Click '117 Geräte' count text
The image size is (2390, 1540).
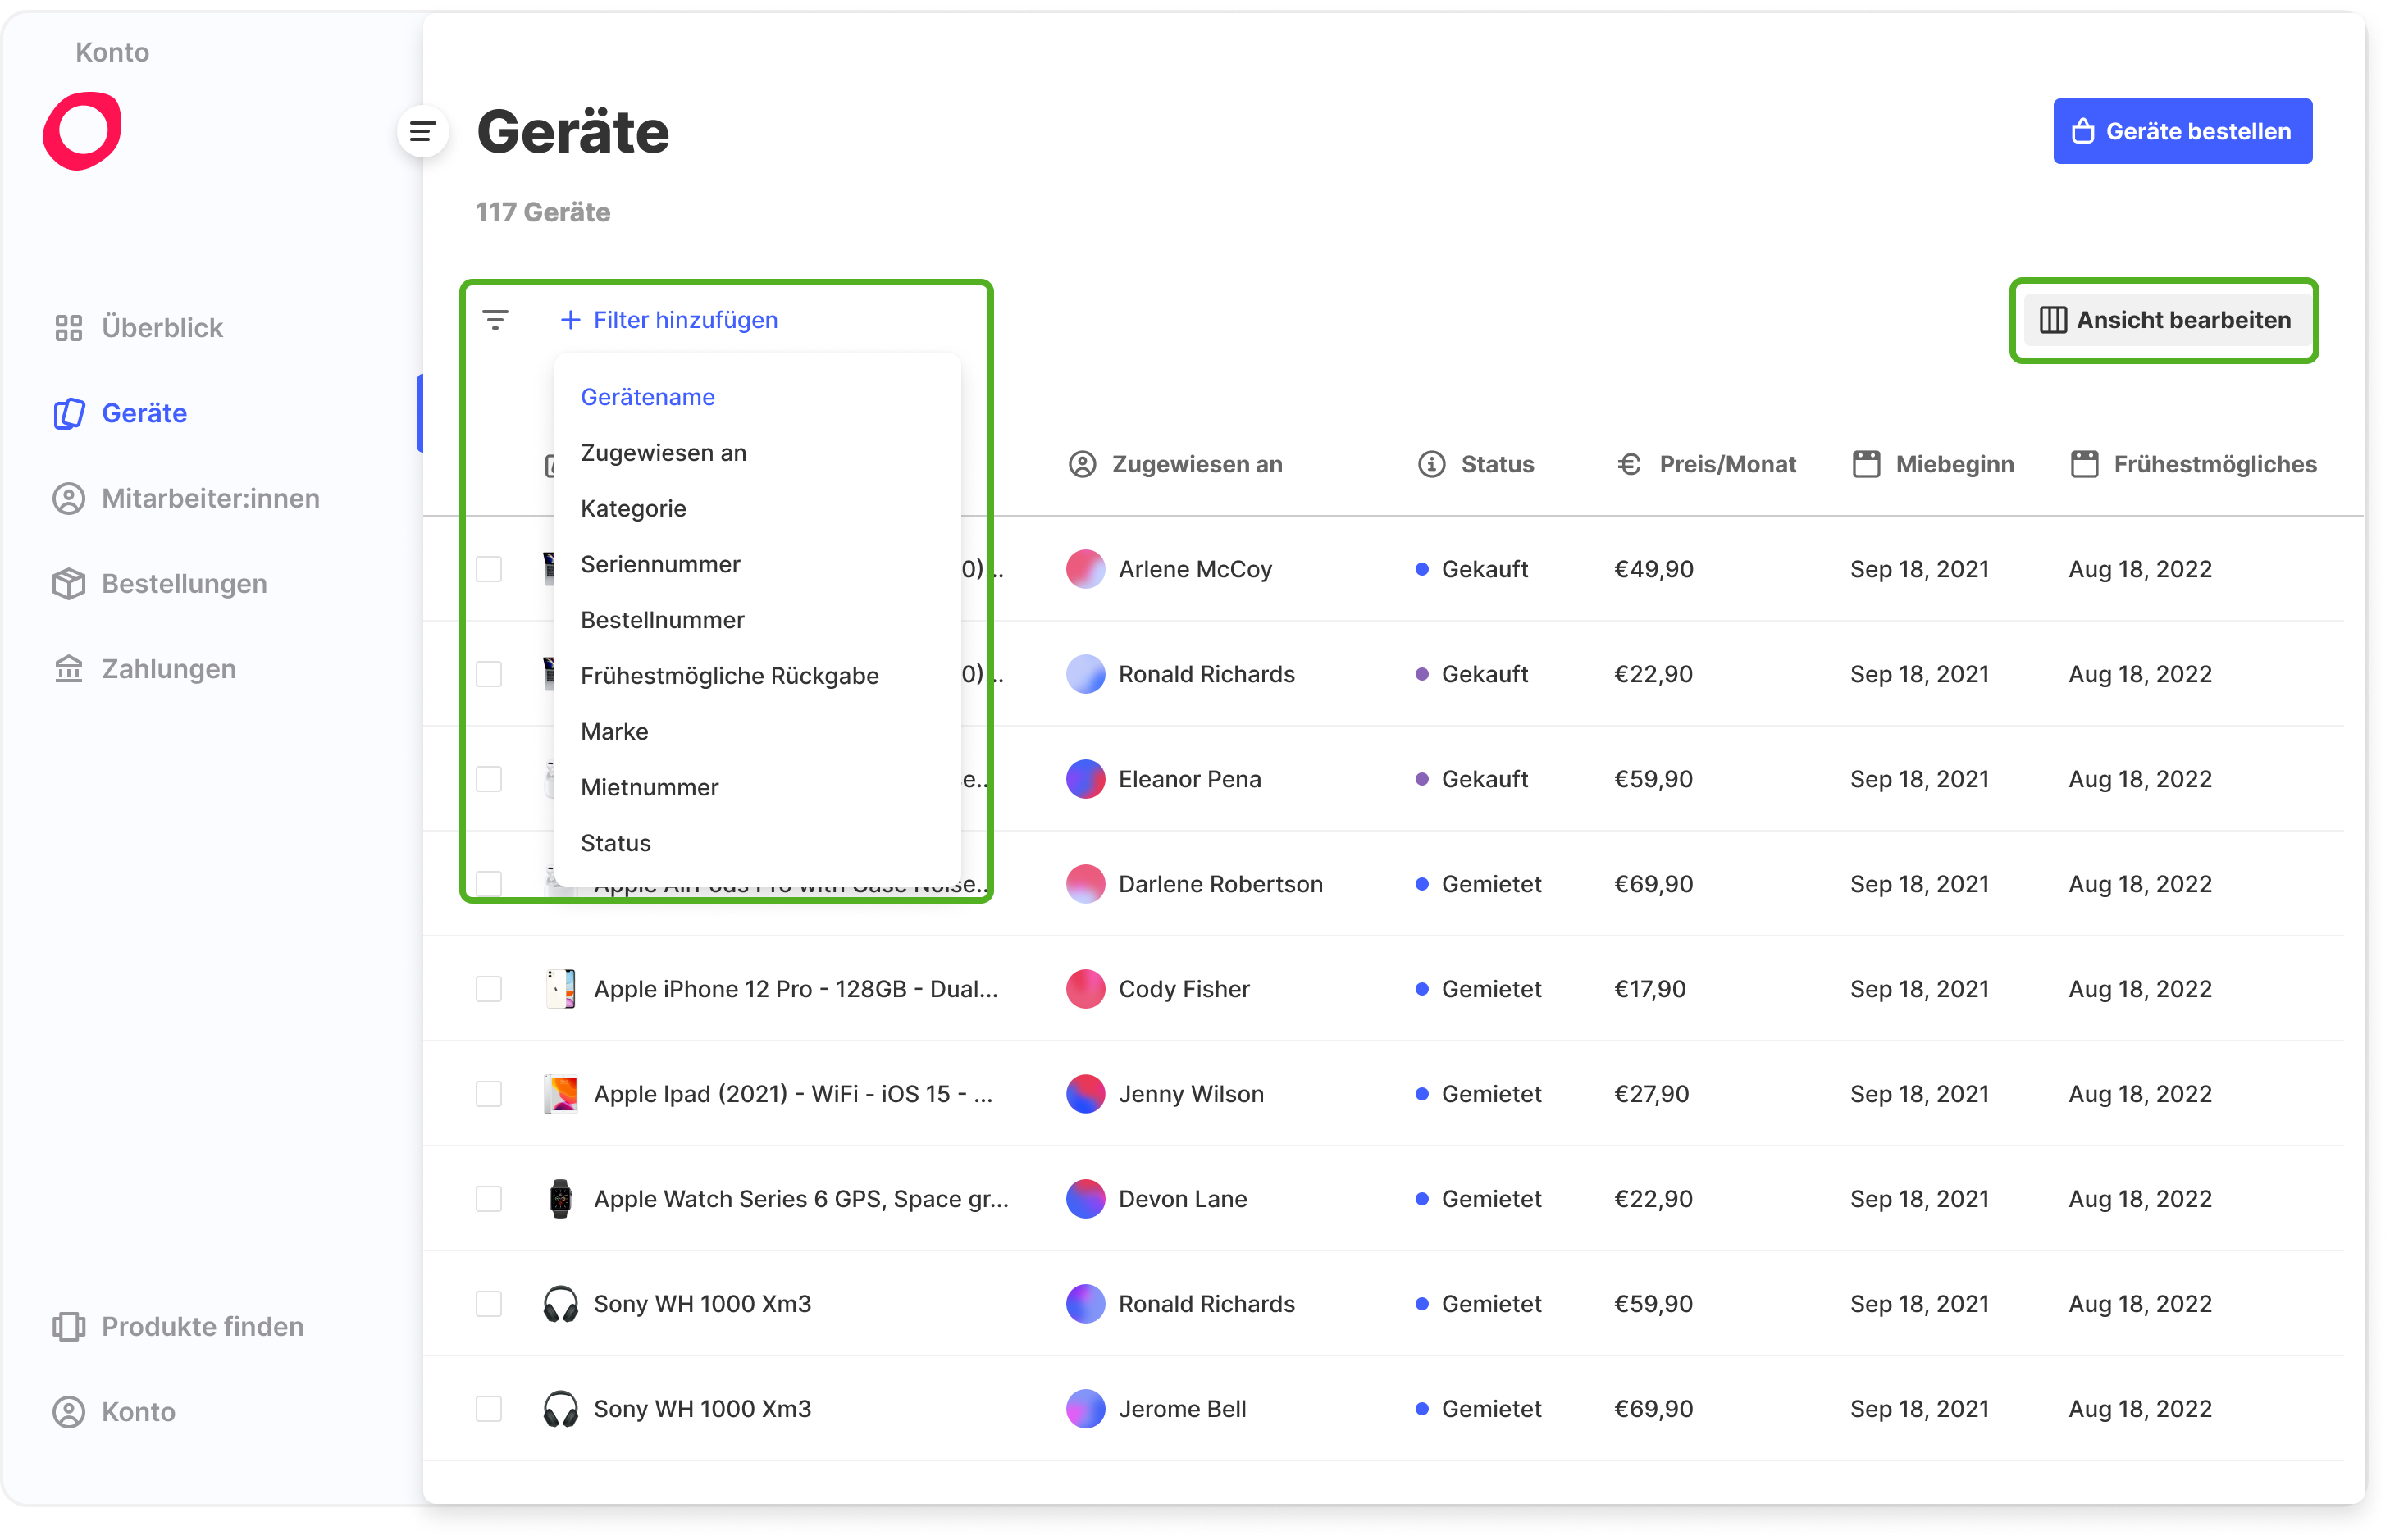point(543,212)
